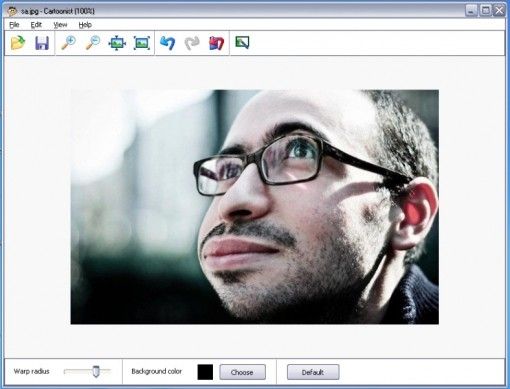Open an image with the folder icon
510x389 pixels.
(18, 43)
